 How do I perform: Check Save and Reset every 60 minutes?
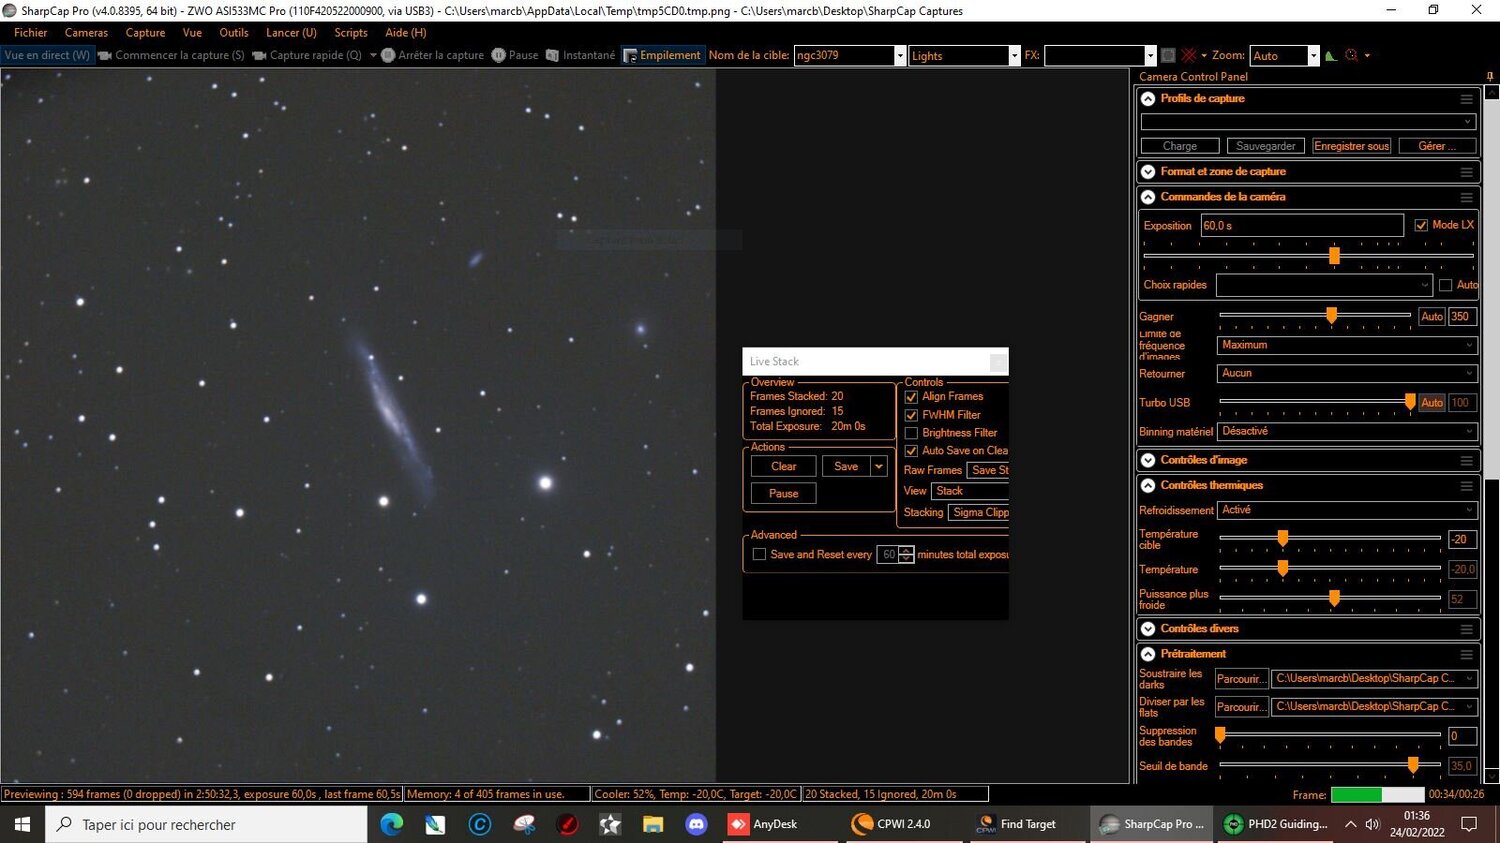[760, 554]
